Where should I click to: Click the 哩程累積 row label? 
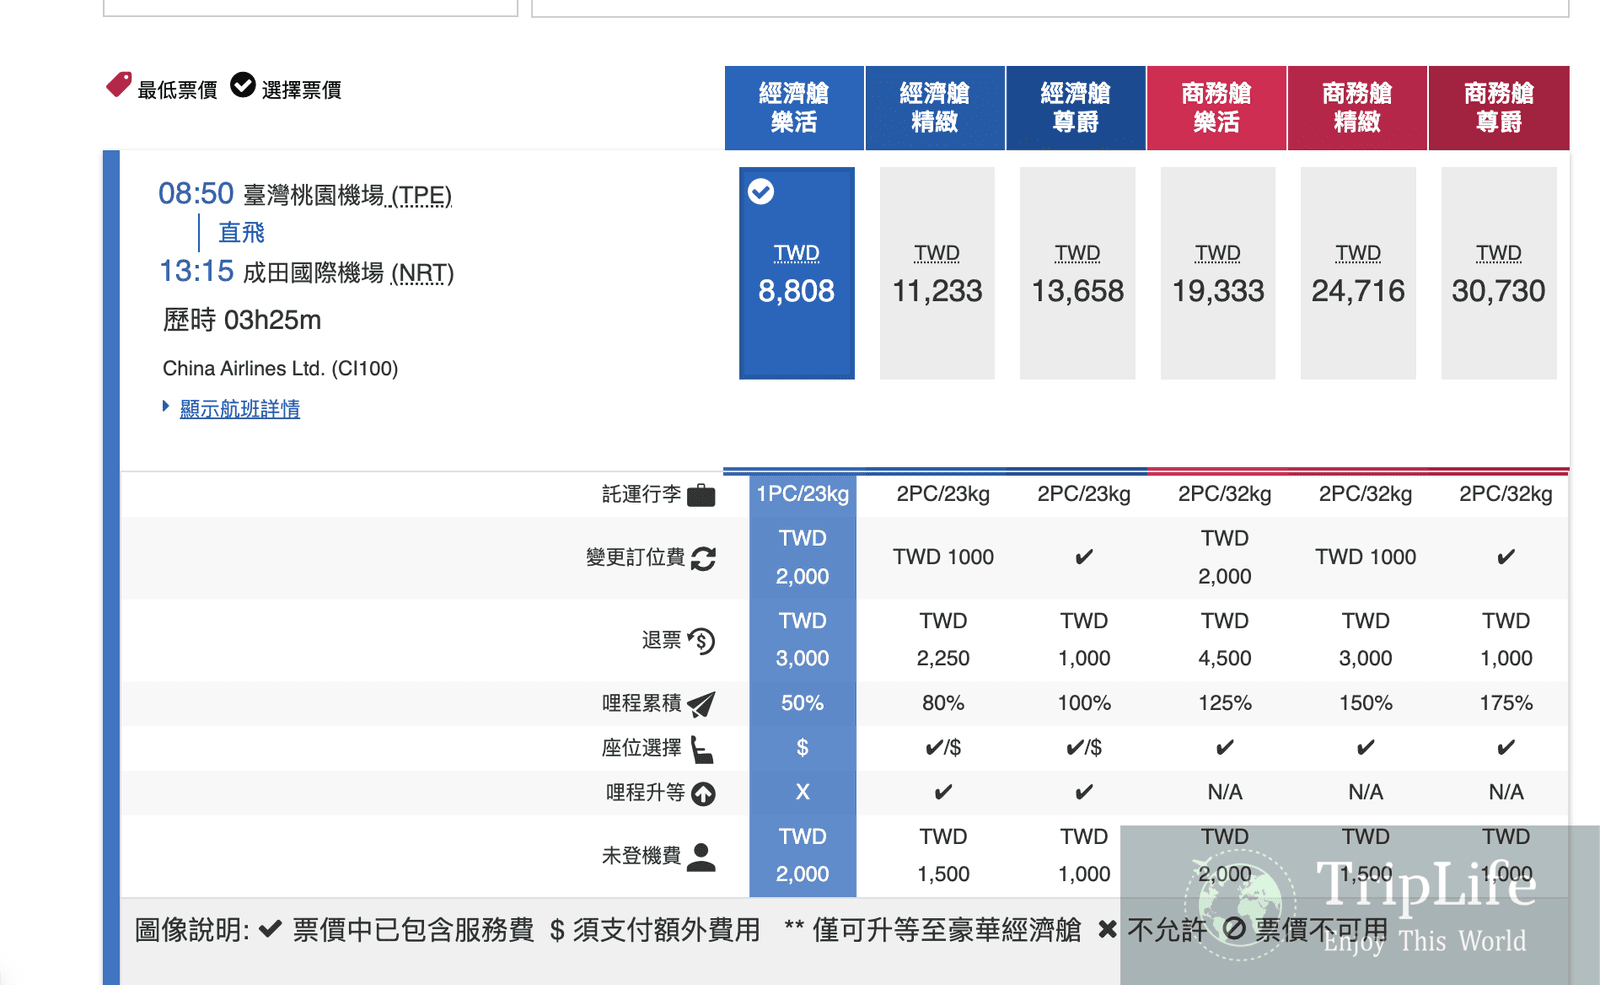point(642,703)
